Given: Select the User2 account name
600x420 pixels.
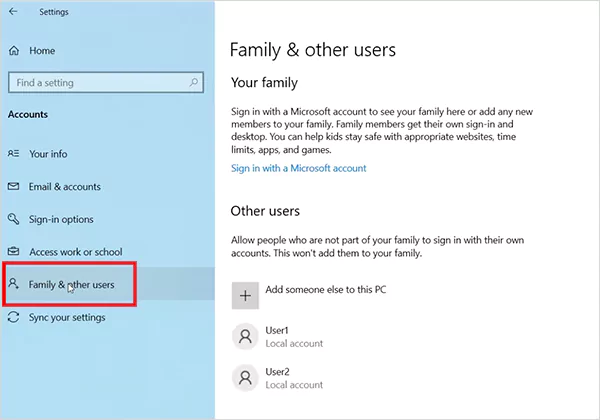Looking at the screenshot, I should [x=277, y=372].
